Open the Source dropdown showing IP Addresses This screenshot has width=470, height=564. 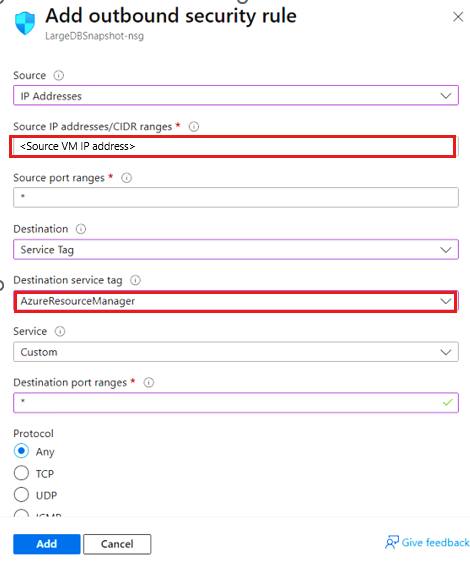236,96
